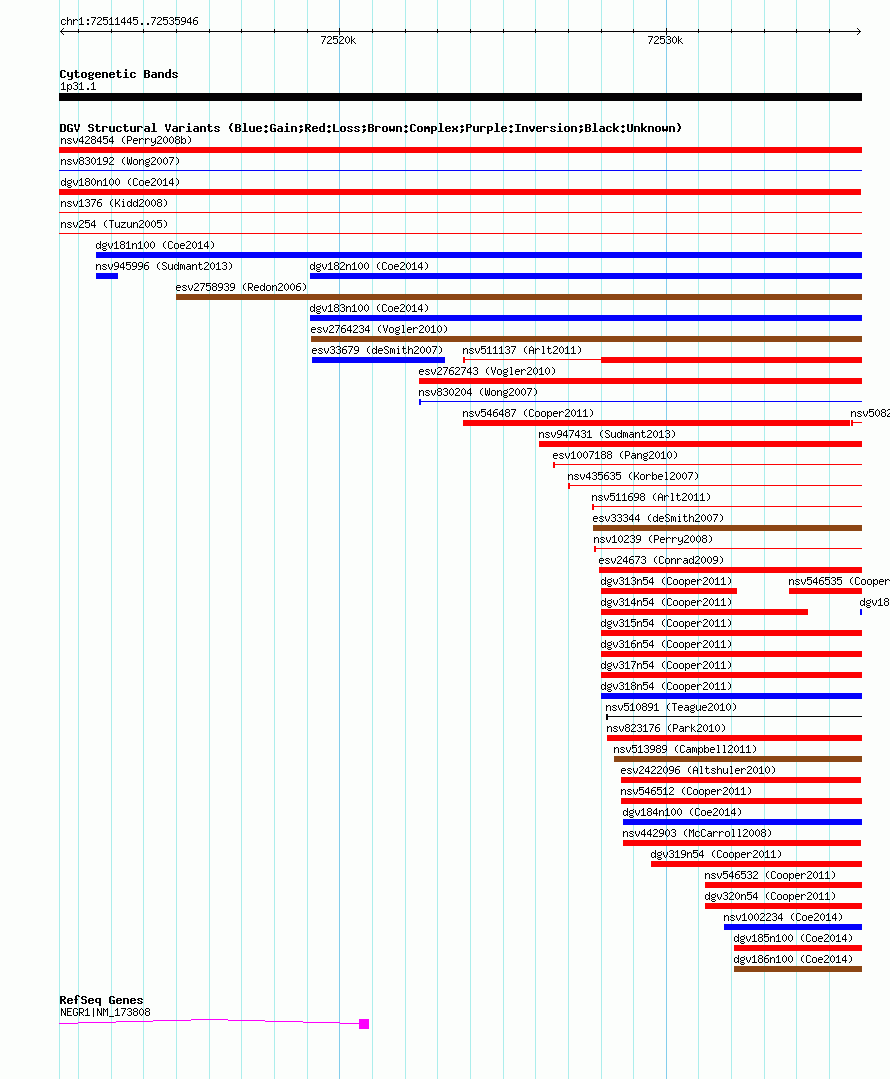Open the nsv510891 (Teague2010) label

(671, 707)
